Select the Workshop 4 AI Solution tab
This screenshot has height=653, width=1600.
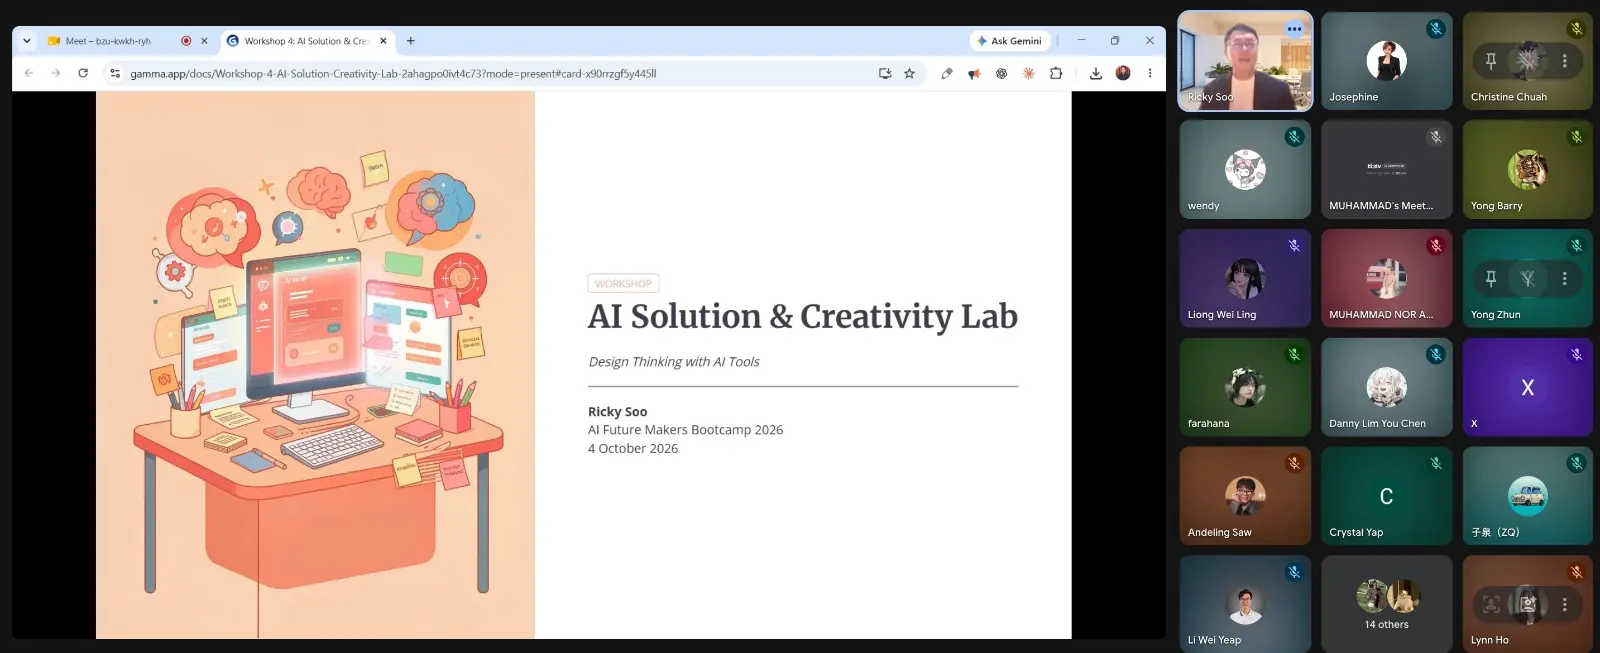coord(306,41)
